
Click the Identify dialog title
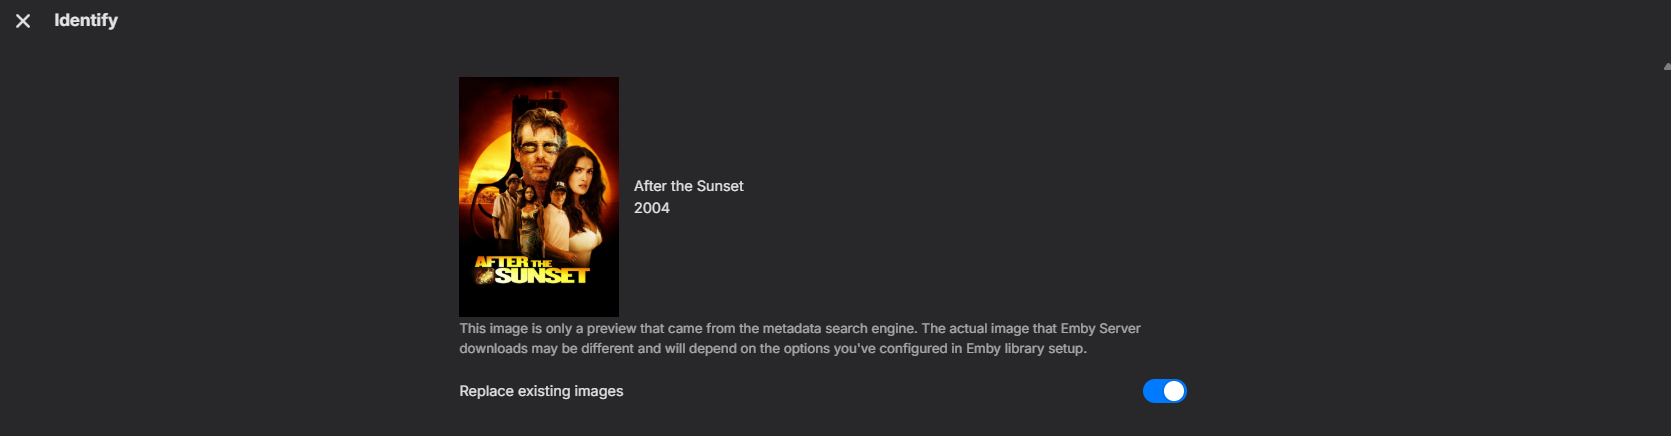pos(86,20)
